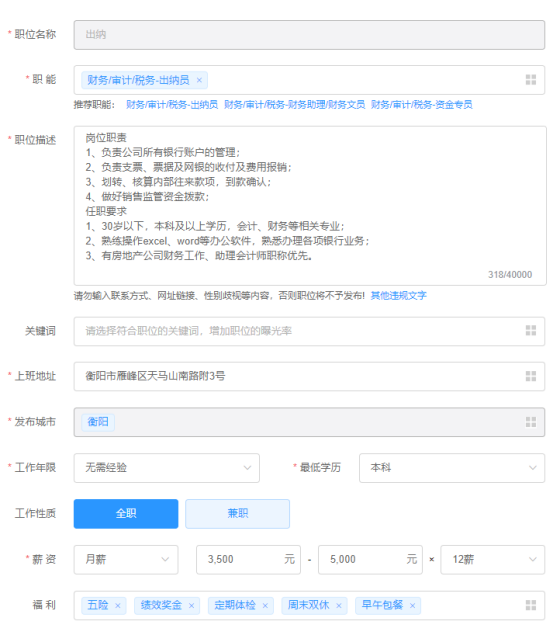The height and width of the screenshot is (635, 554).
Task: Expand the 工作年限 dropdown showing 无需经验
Action: [x=166, y=468]
